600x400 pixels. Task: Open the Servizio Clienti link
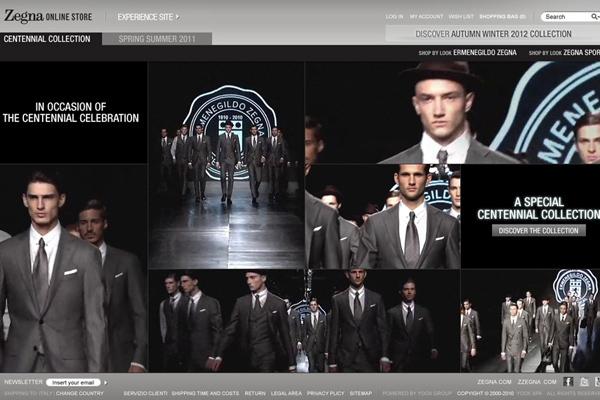[x=145, y=393]
